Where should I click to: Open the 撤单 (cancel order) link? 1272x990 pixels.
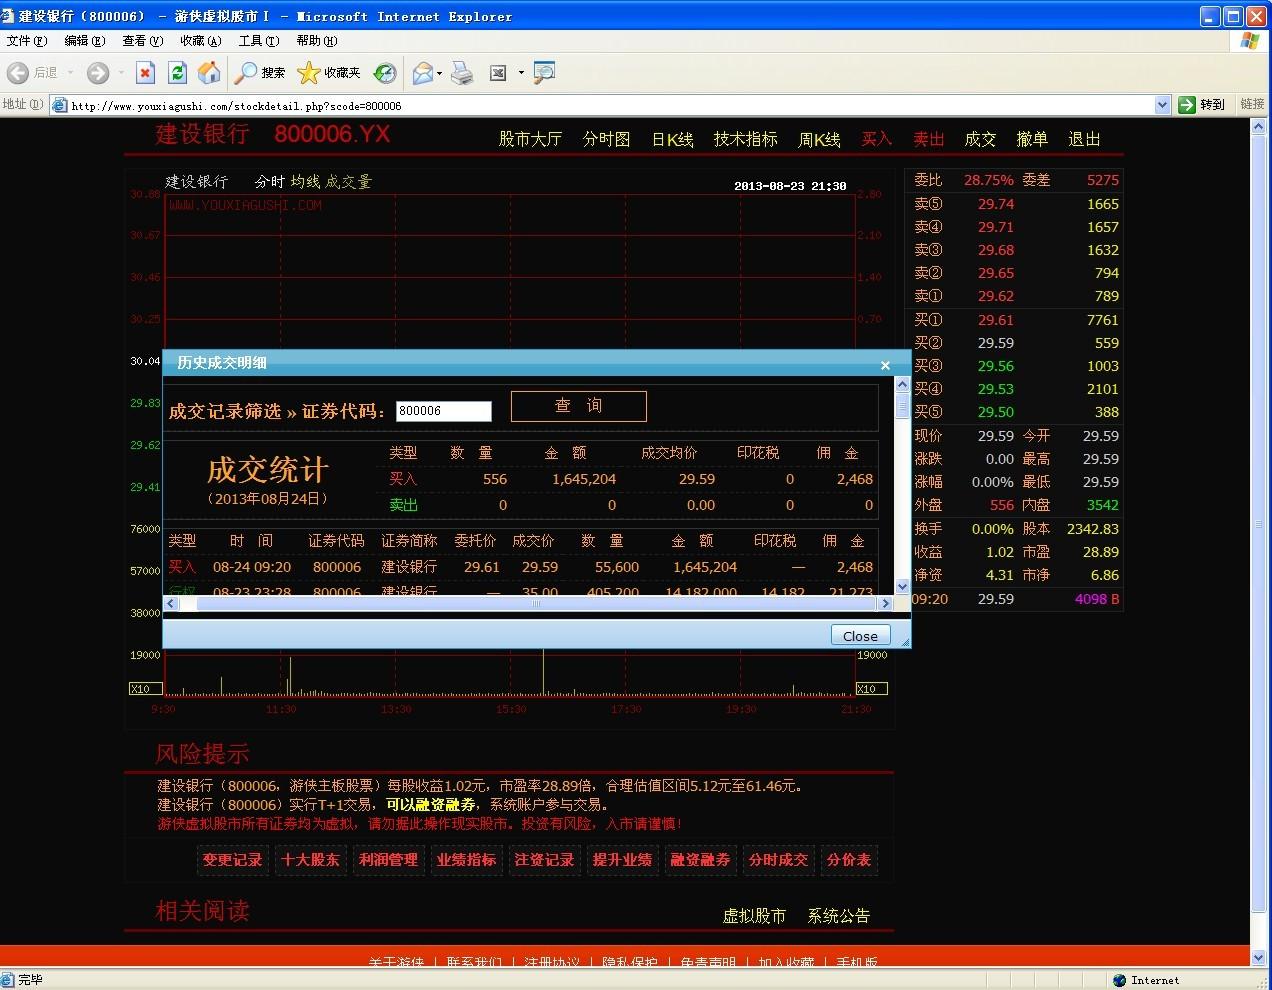click(1032, 139)
